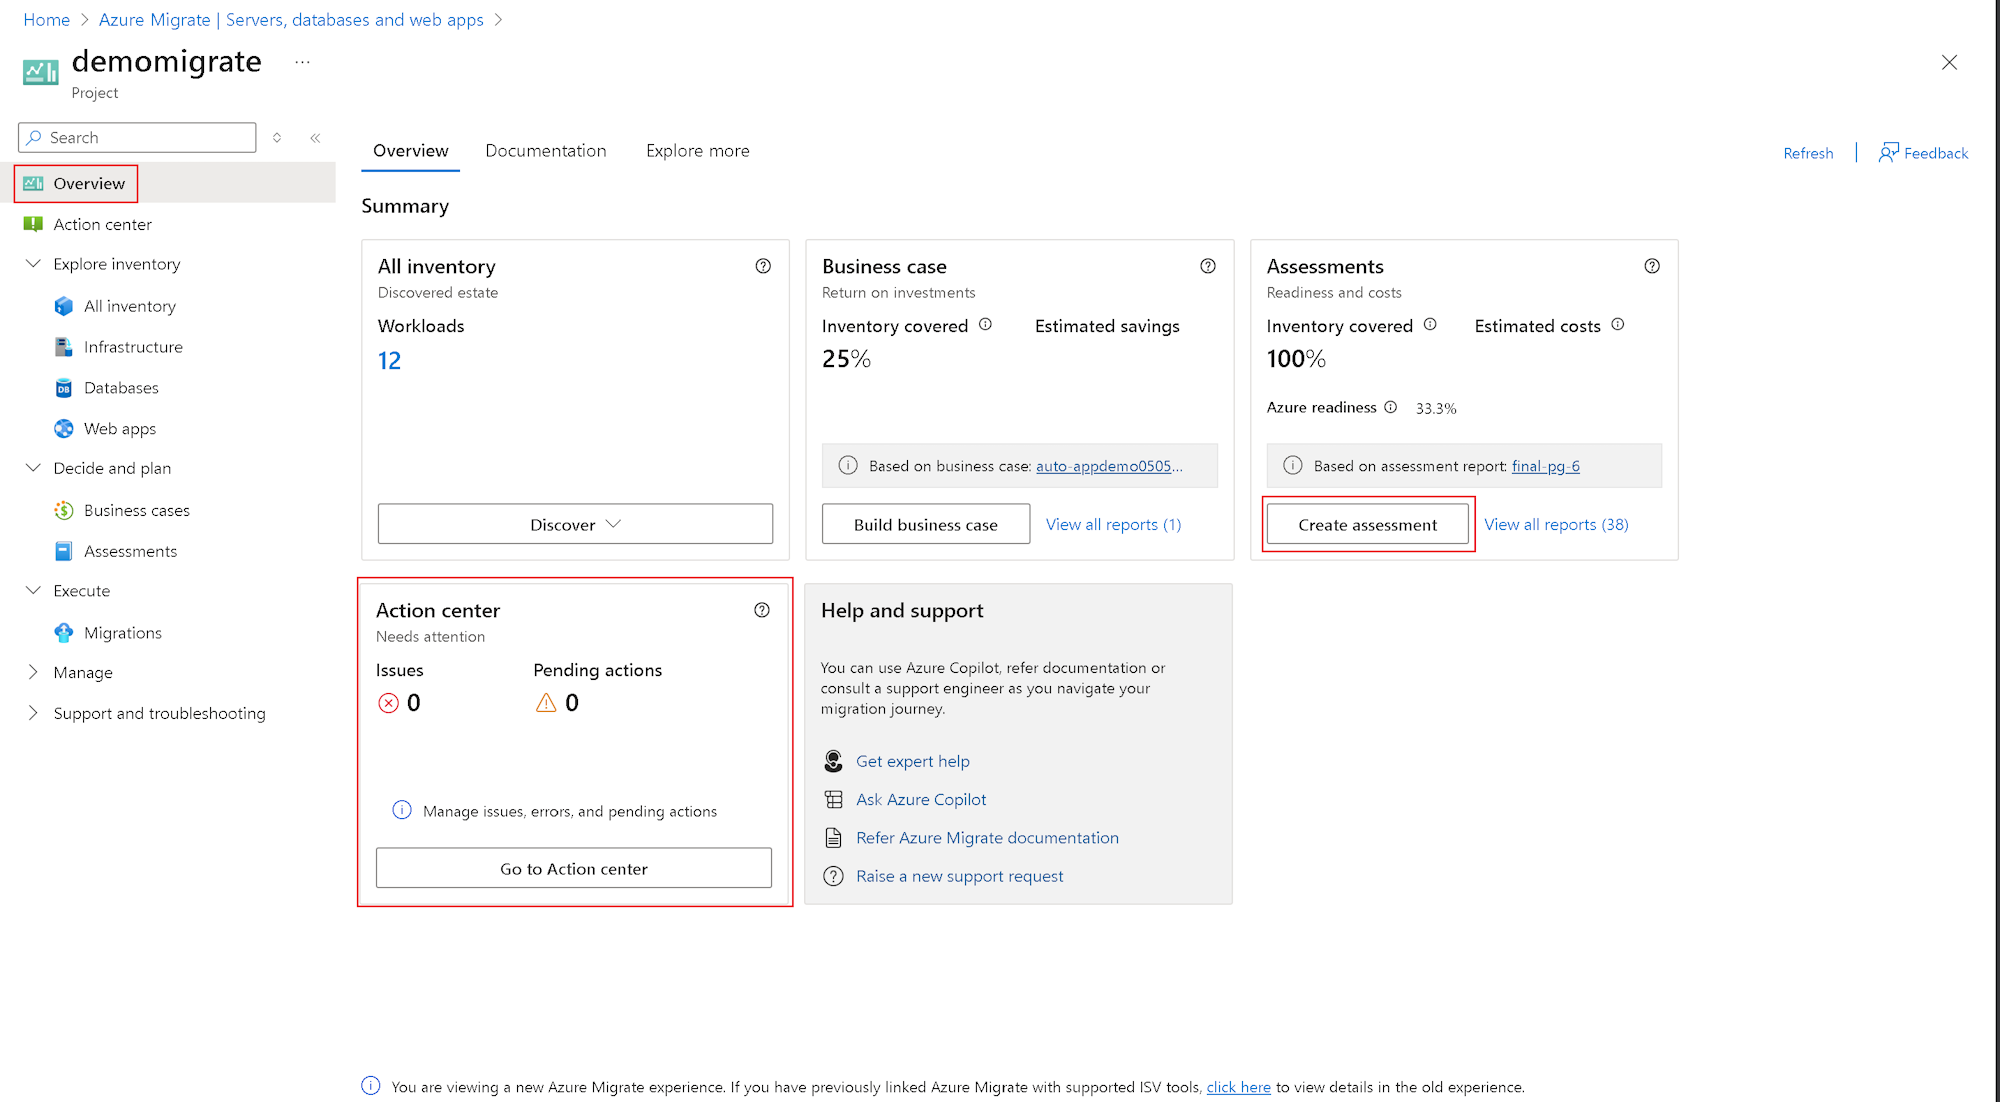The width and height of the screenshot is (2000, 1102).
Task: Collapse the sidebar using the double-chevron icon
Action: point(315,138)
